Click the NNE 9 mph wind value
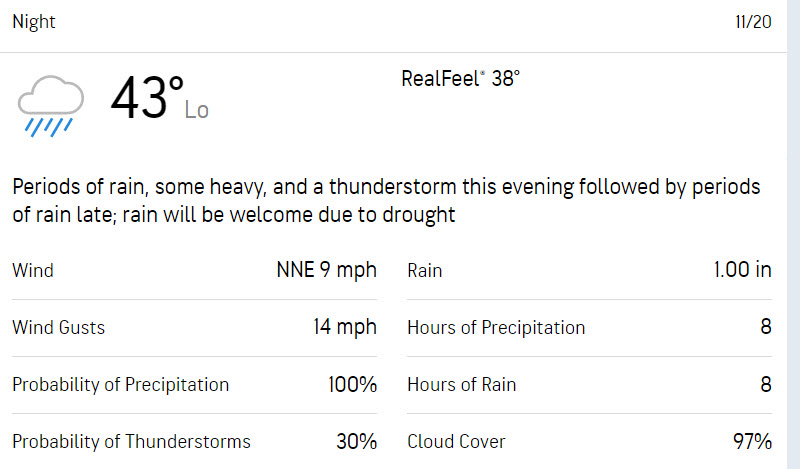Screen dimensions: 800x469 tap(327, 270)
